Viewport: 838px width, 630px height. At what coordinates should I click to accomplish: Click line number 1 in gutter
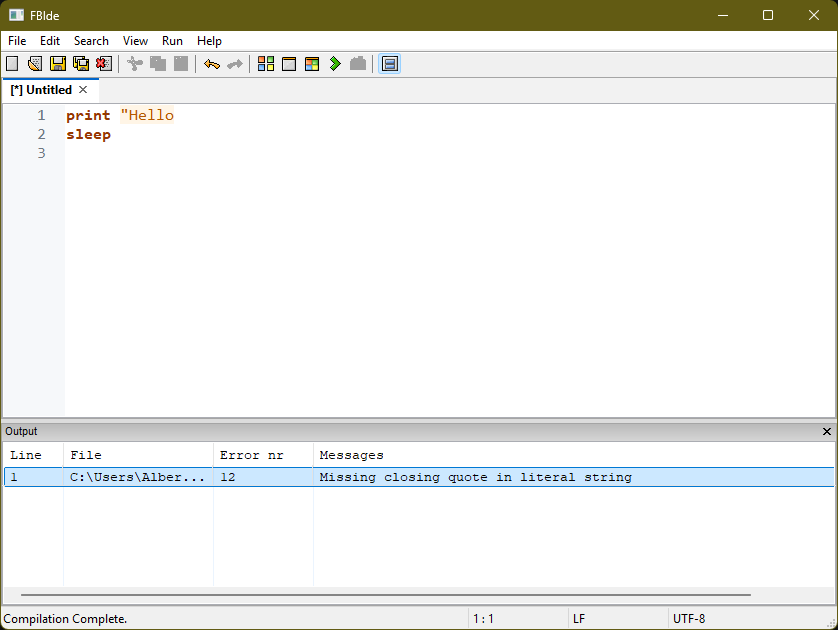pos(42,115)
